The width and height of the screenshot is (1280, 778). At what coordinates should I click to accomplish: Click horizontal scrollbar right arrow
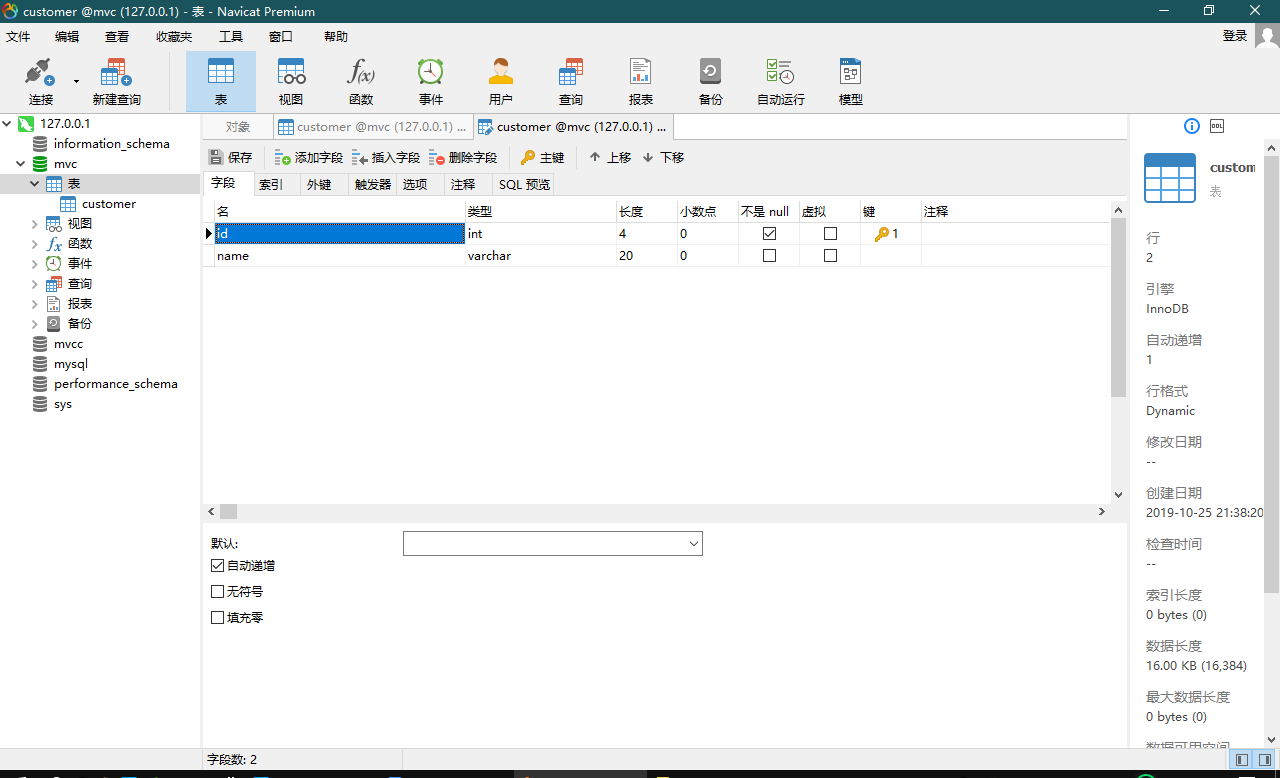1102,511
